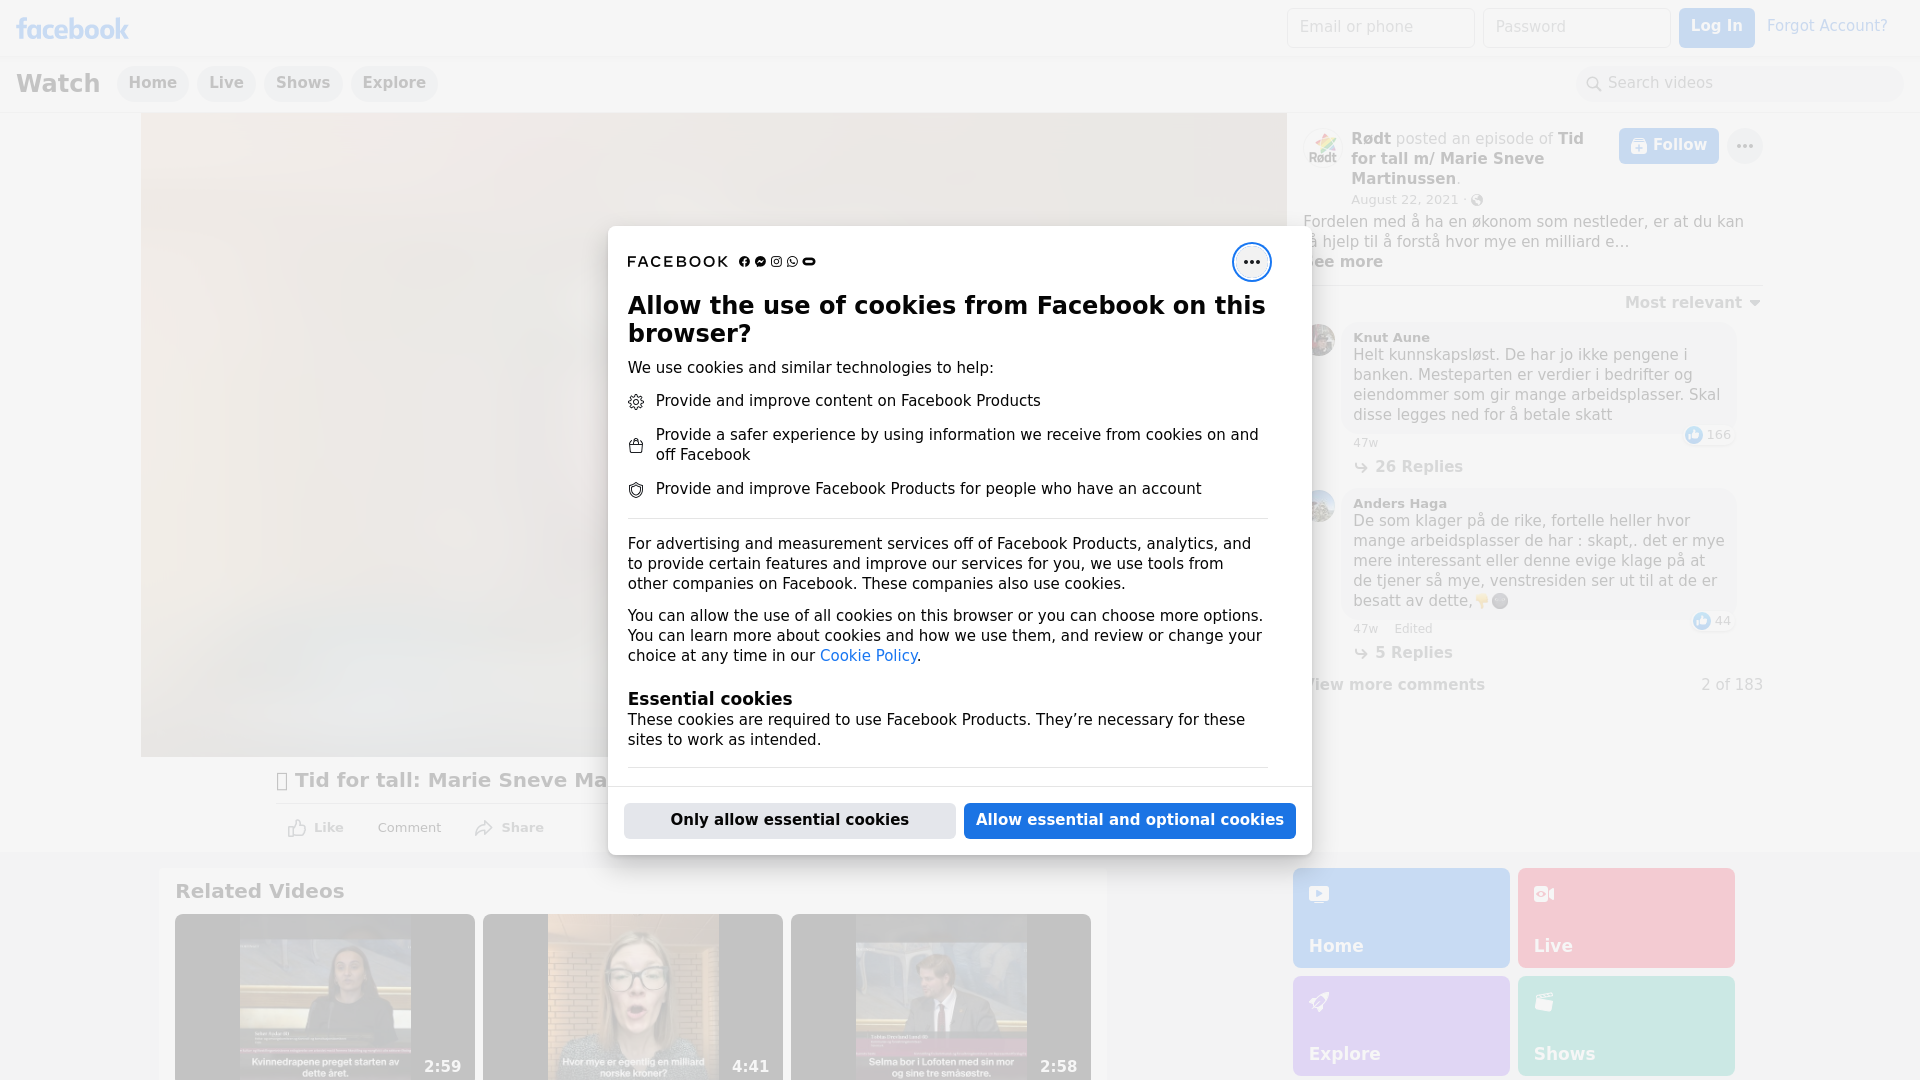Click Allow essential and optional cookies

pyautogui.click(x=1129, y=820)
